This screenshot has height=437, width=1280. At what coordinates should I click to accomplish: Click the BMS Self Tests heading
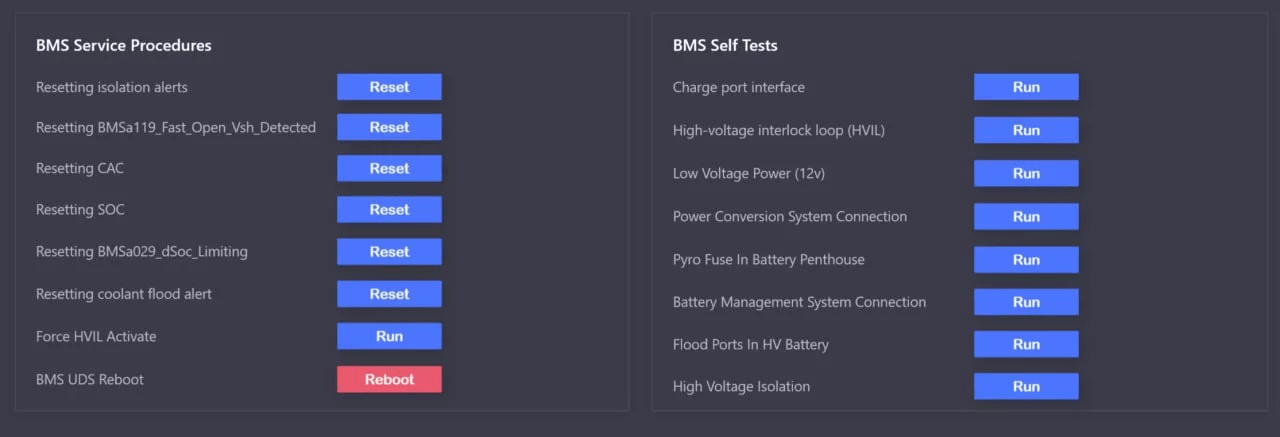click(725, 45)
